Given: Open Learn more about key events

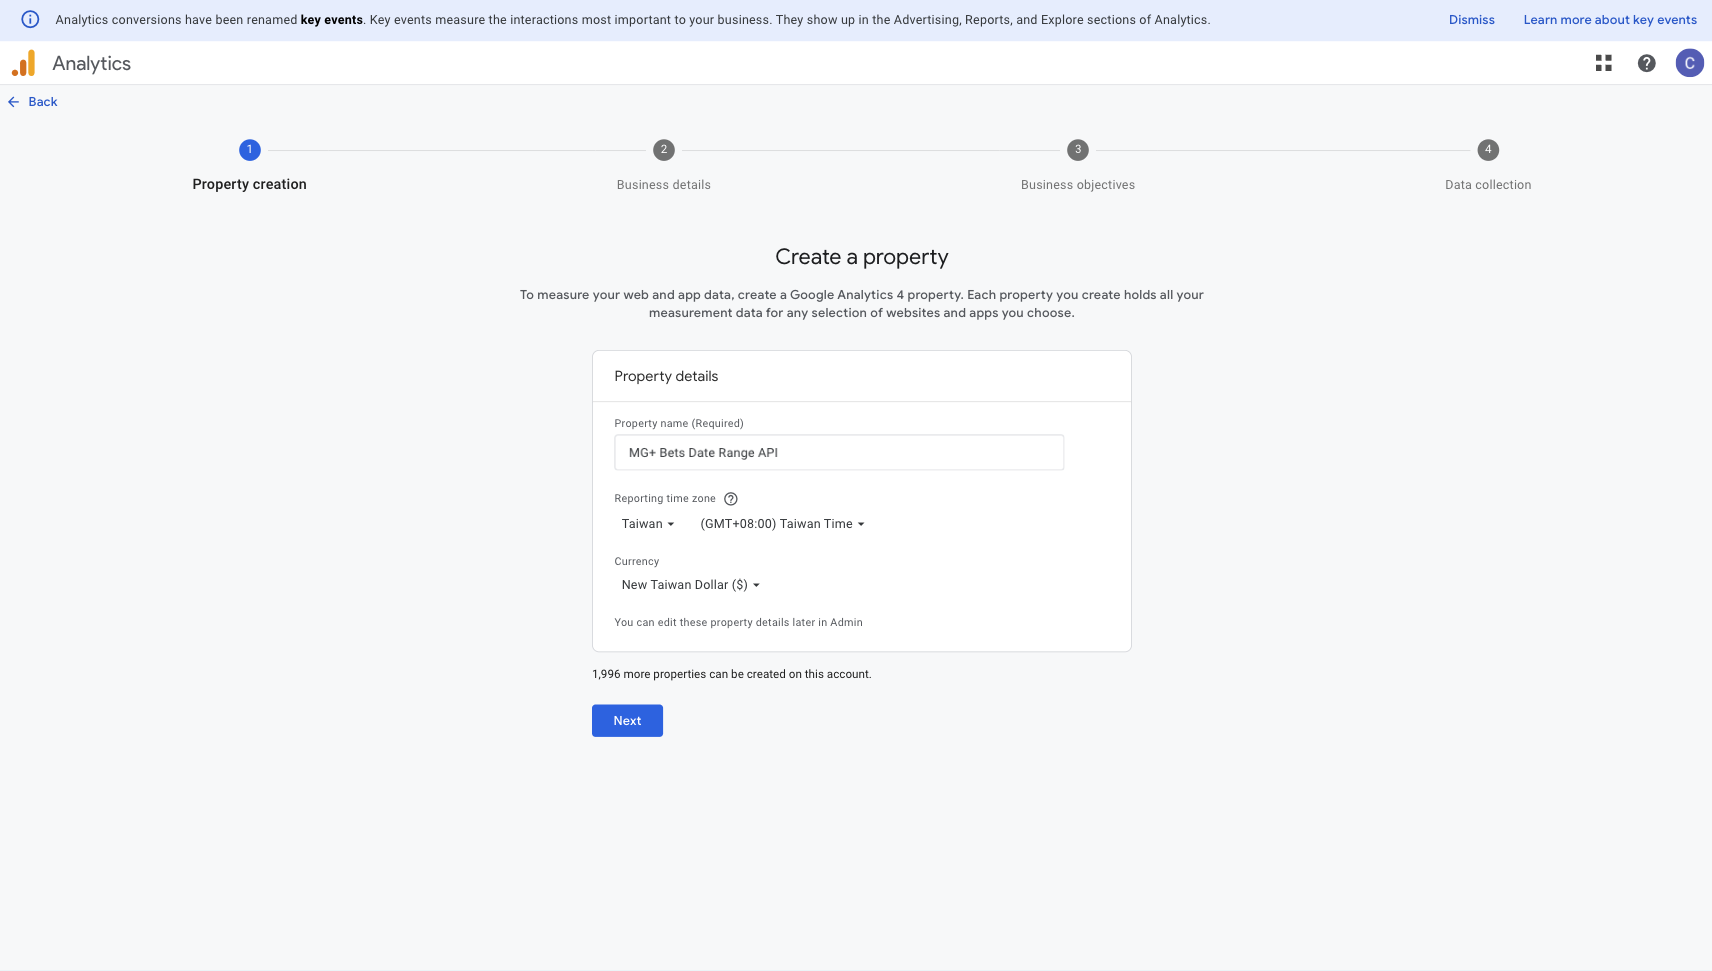Looking at the screenshot, I should [x=1609, y=20].
